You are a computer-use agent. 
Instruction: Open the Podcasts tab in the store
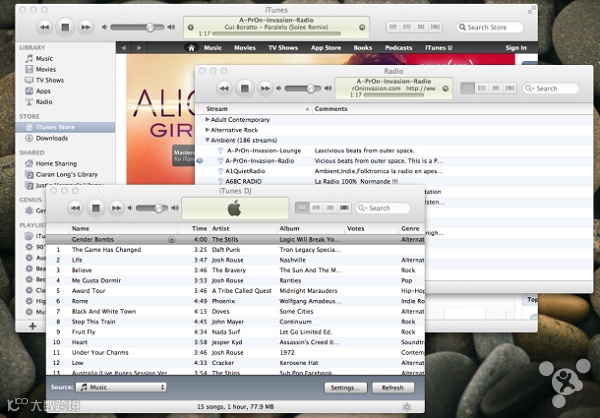point(399,48)
